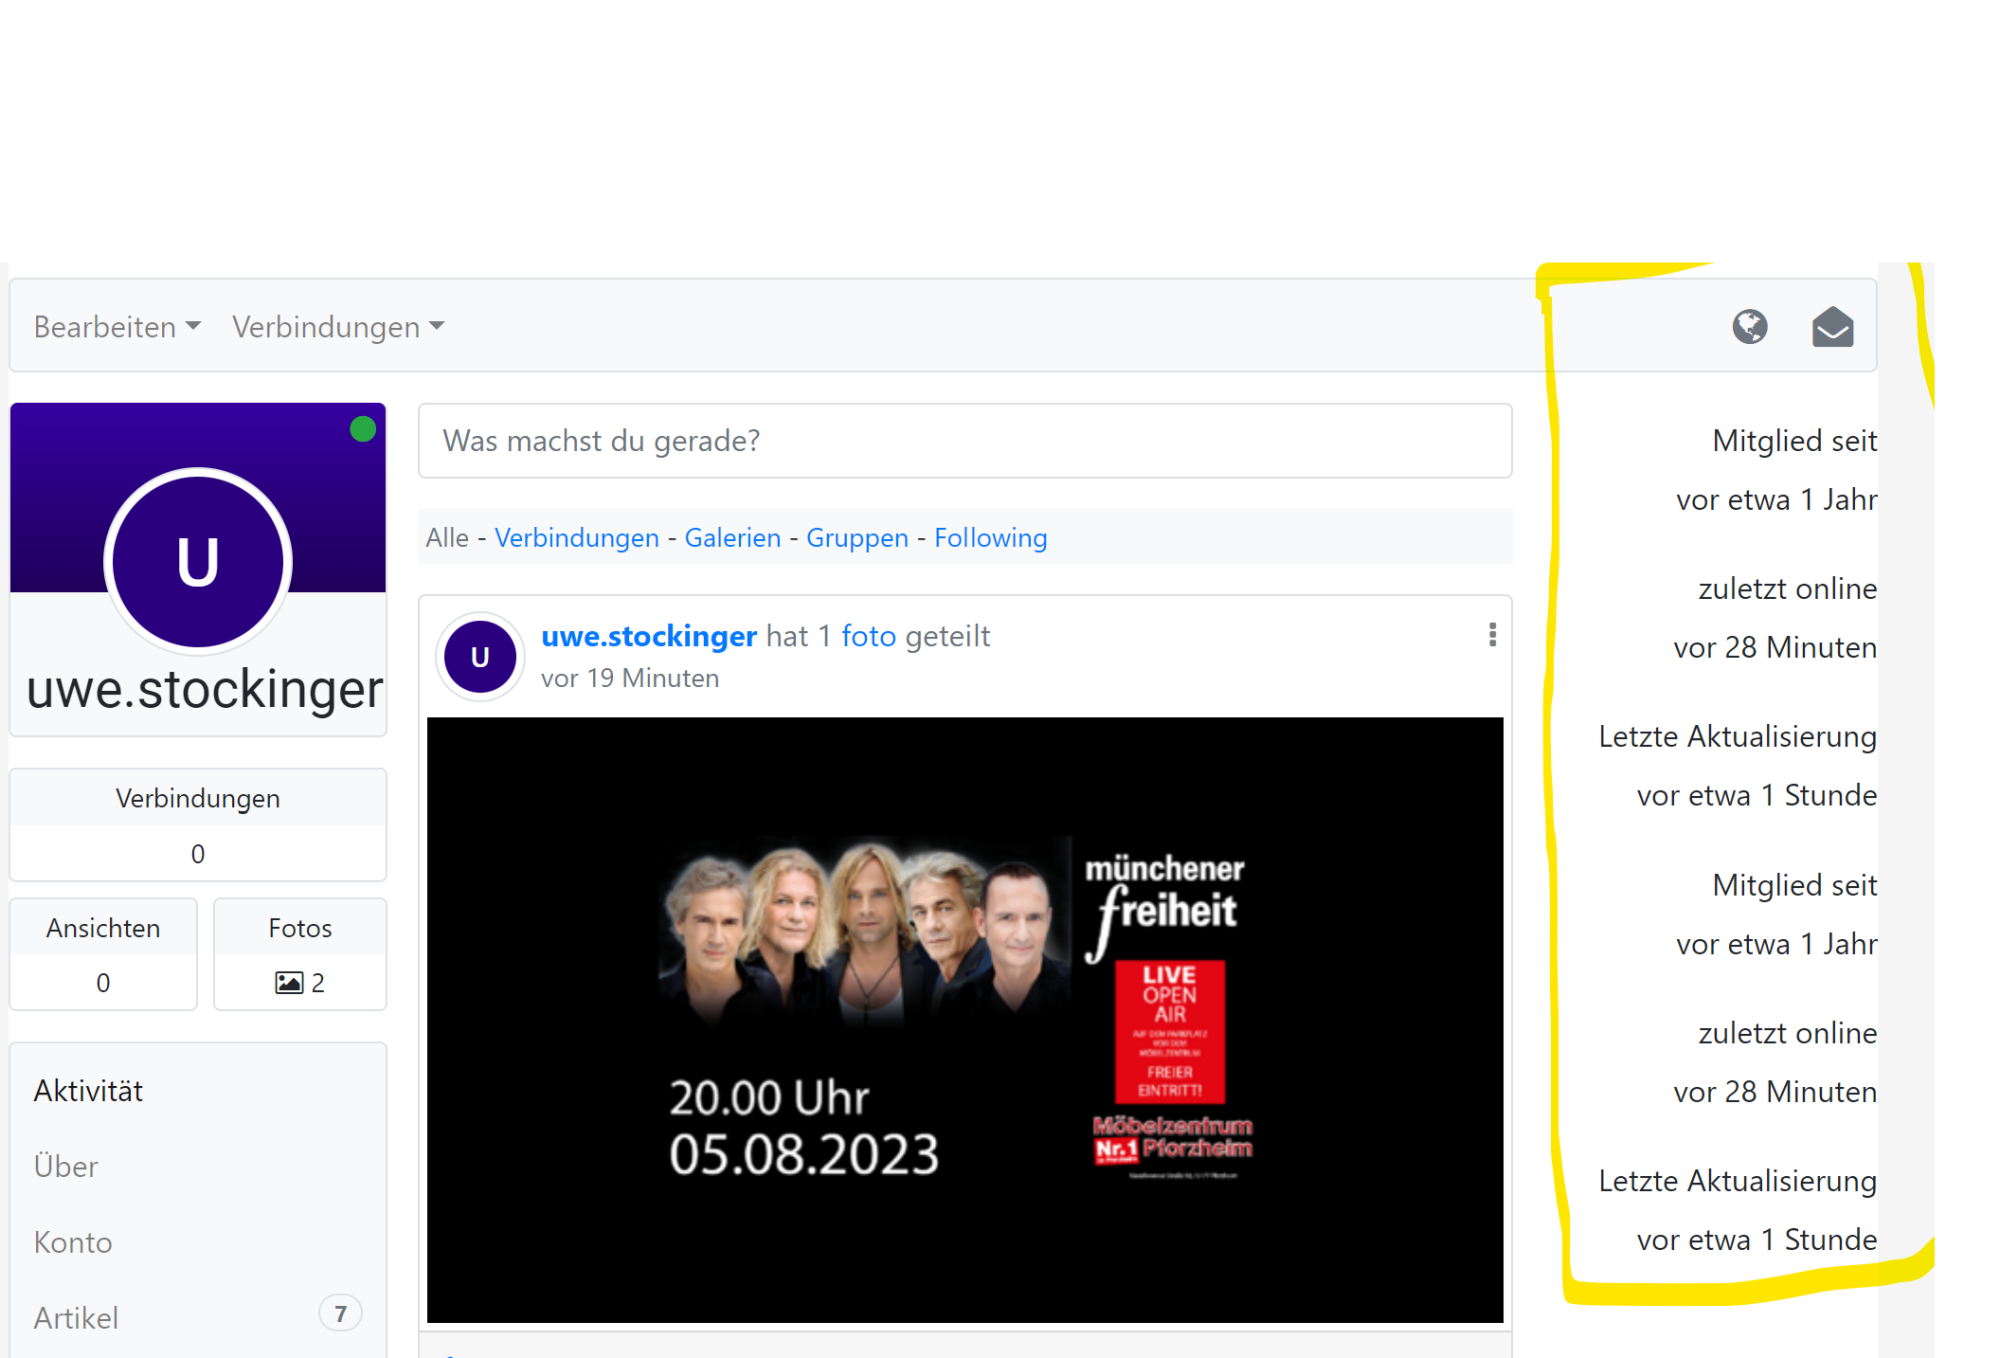Expand the Verbindungen dropdown in top bar

338,327
